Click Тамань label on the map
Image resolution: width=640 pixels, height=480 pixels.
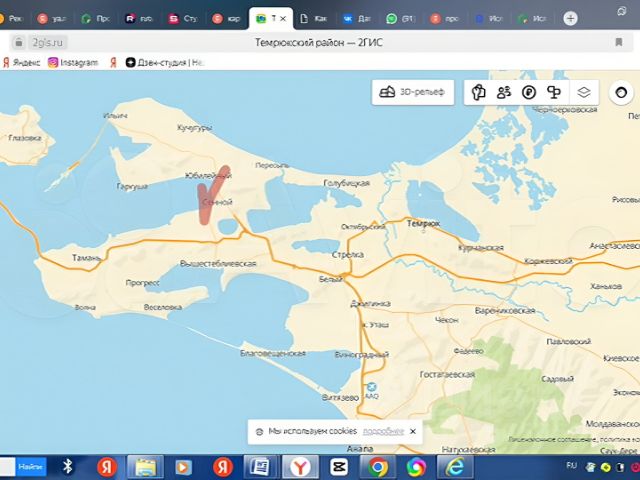(x=86, y=258)
